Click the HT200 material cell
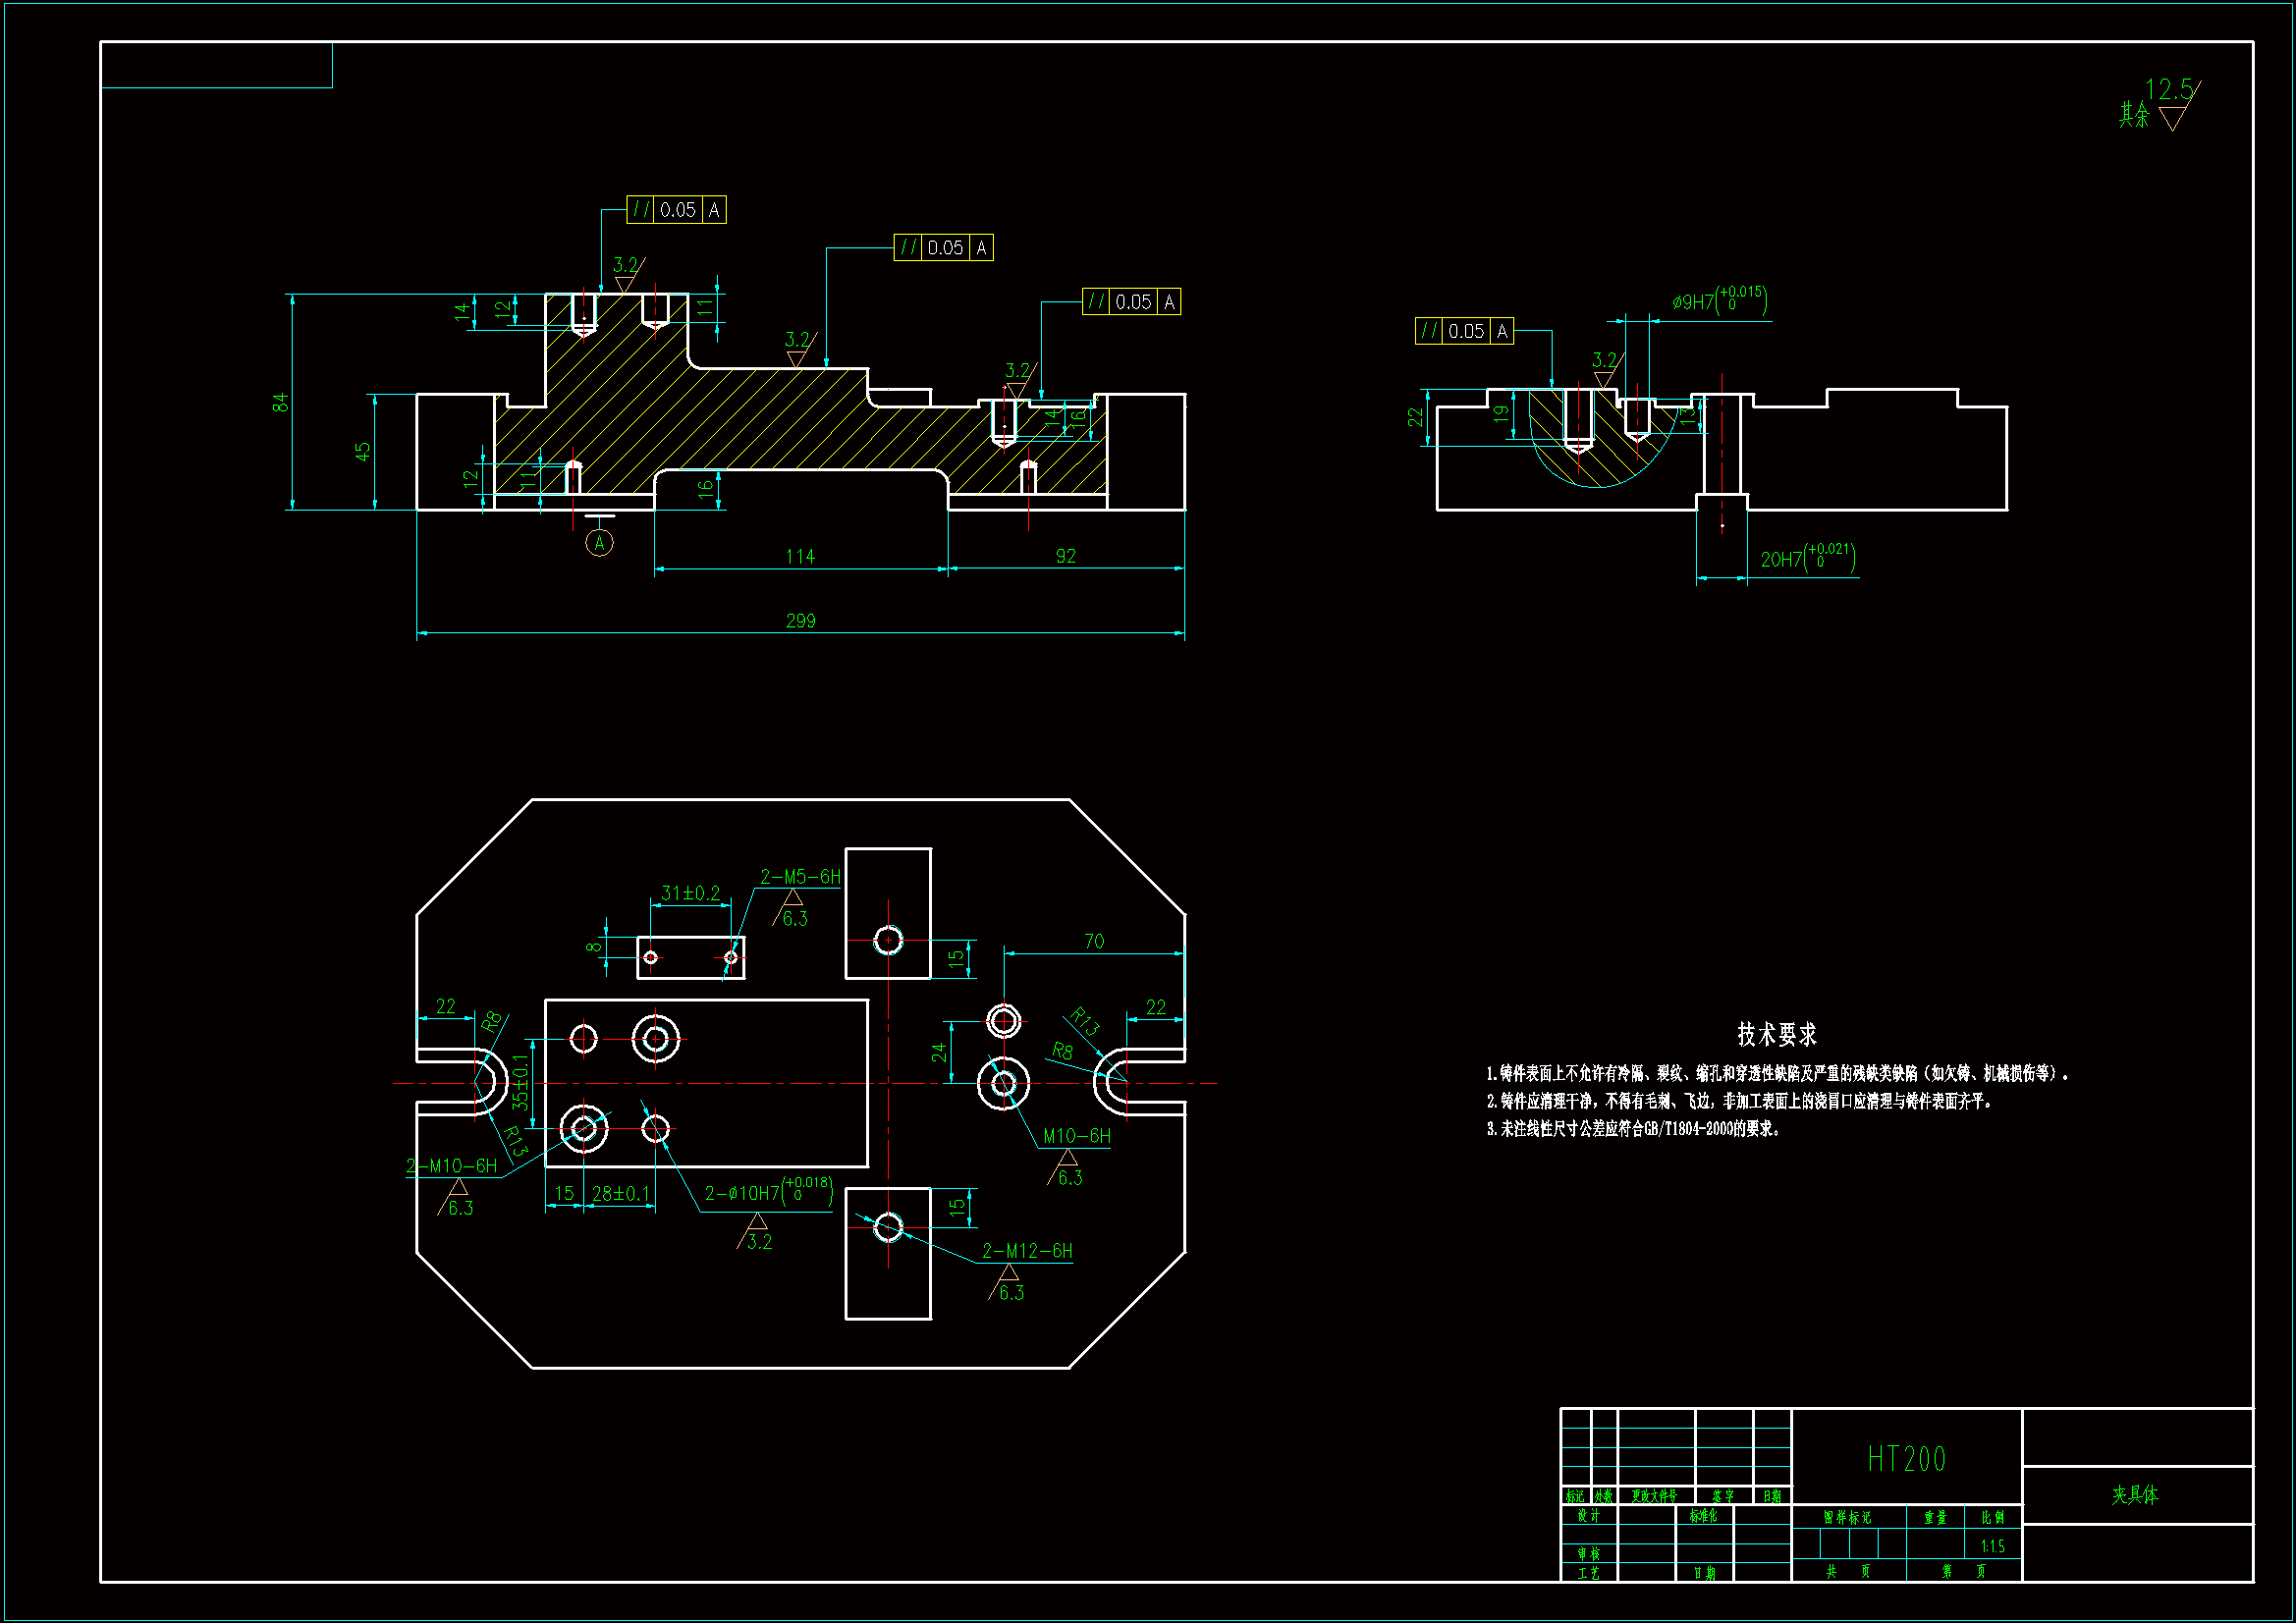 click(1906, 1459)
